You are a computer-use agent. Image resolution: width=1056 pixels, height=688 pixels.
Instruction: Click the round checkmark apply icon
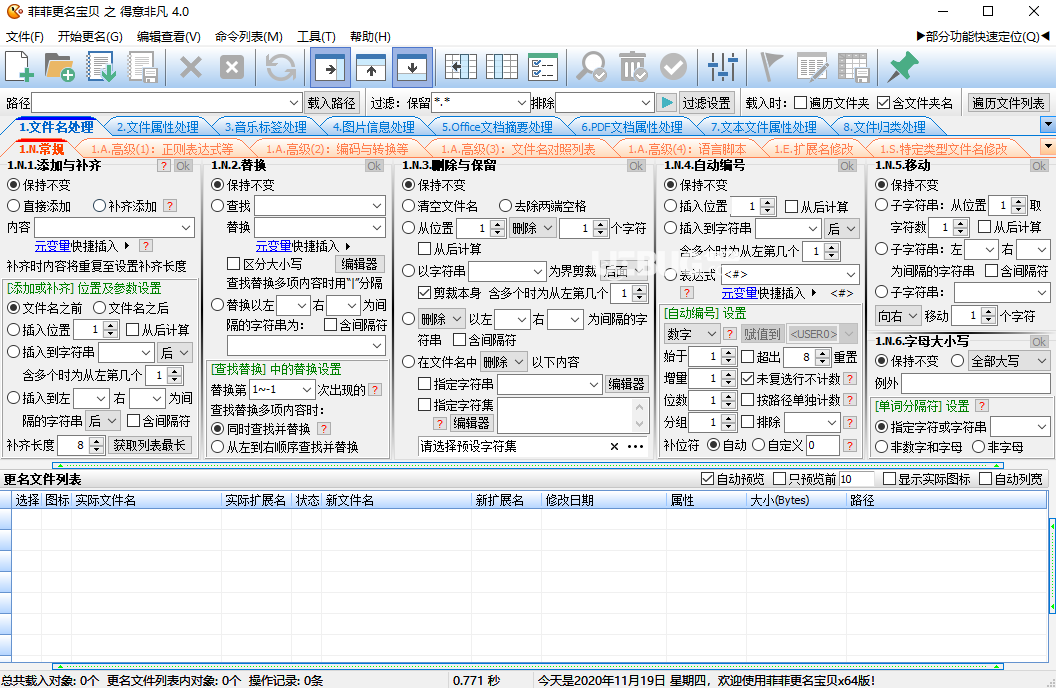[x=673, y=67]
